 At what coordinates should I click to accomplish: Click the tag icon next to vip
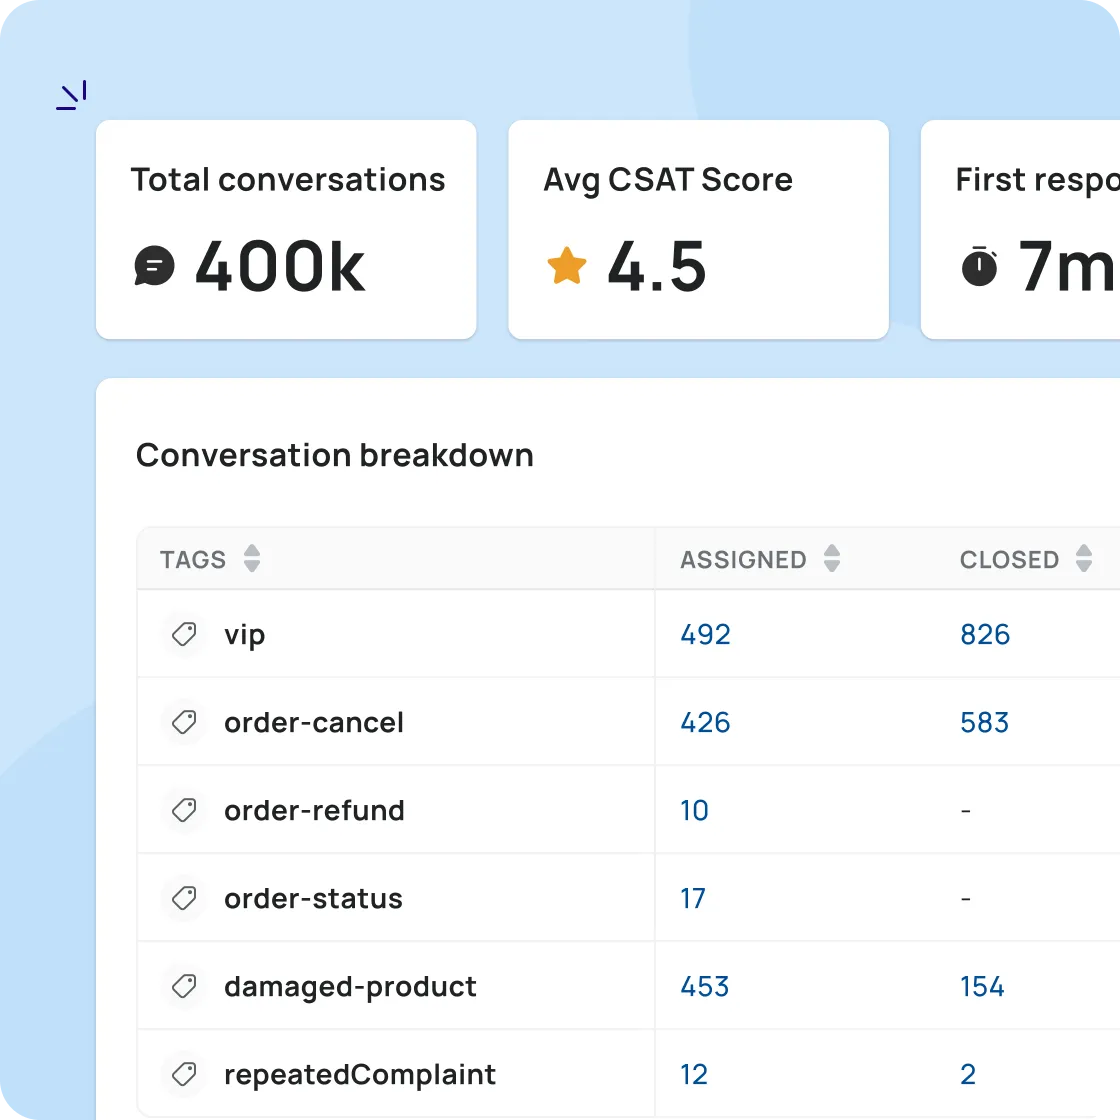pyautogui.click(x=184, y=635)
